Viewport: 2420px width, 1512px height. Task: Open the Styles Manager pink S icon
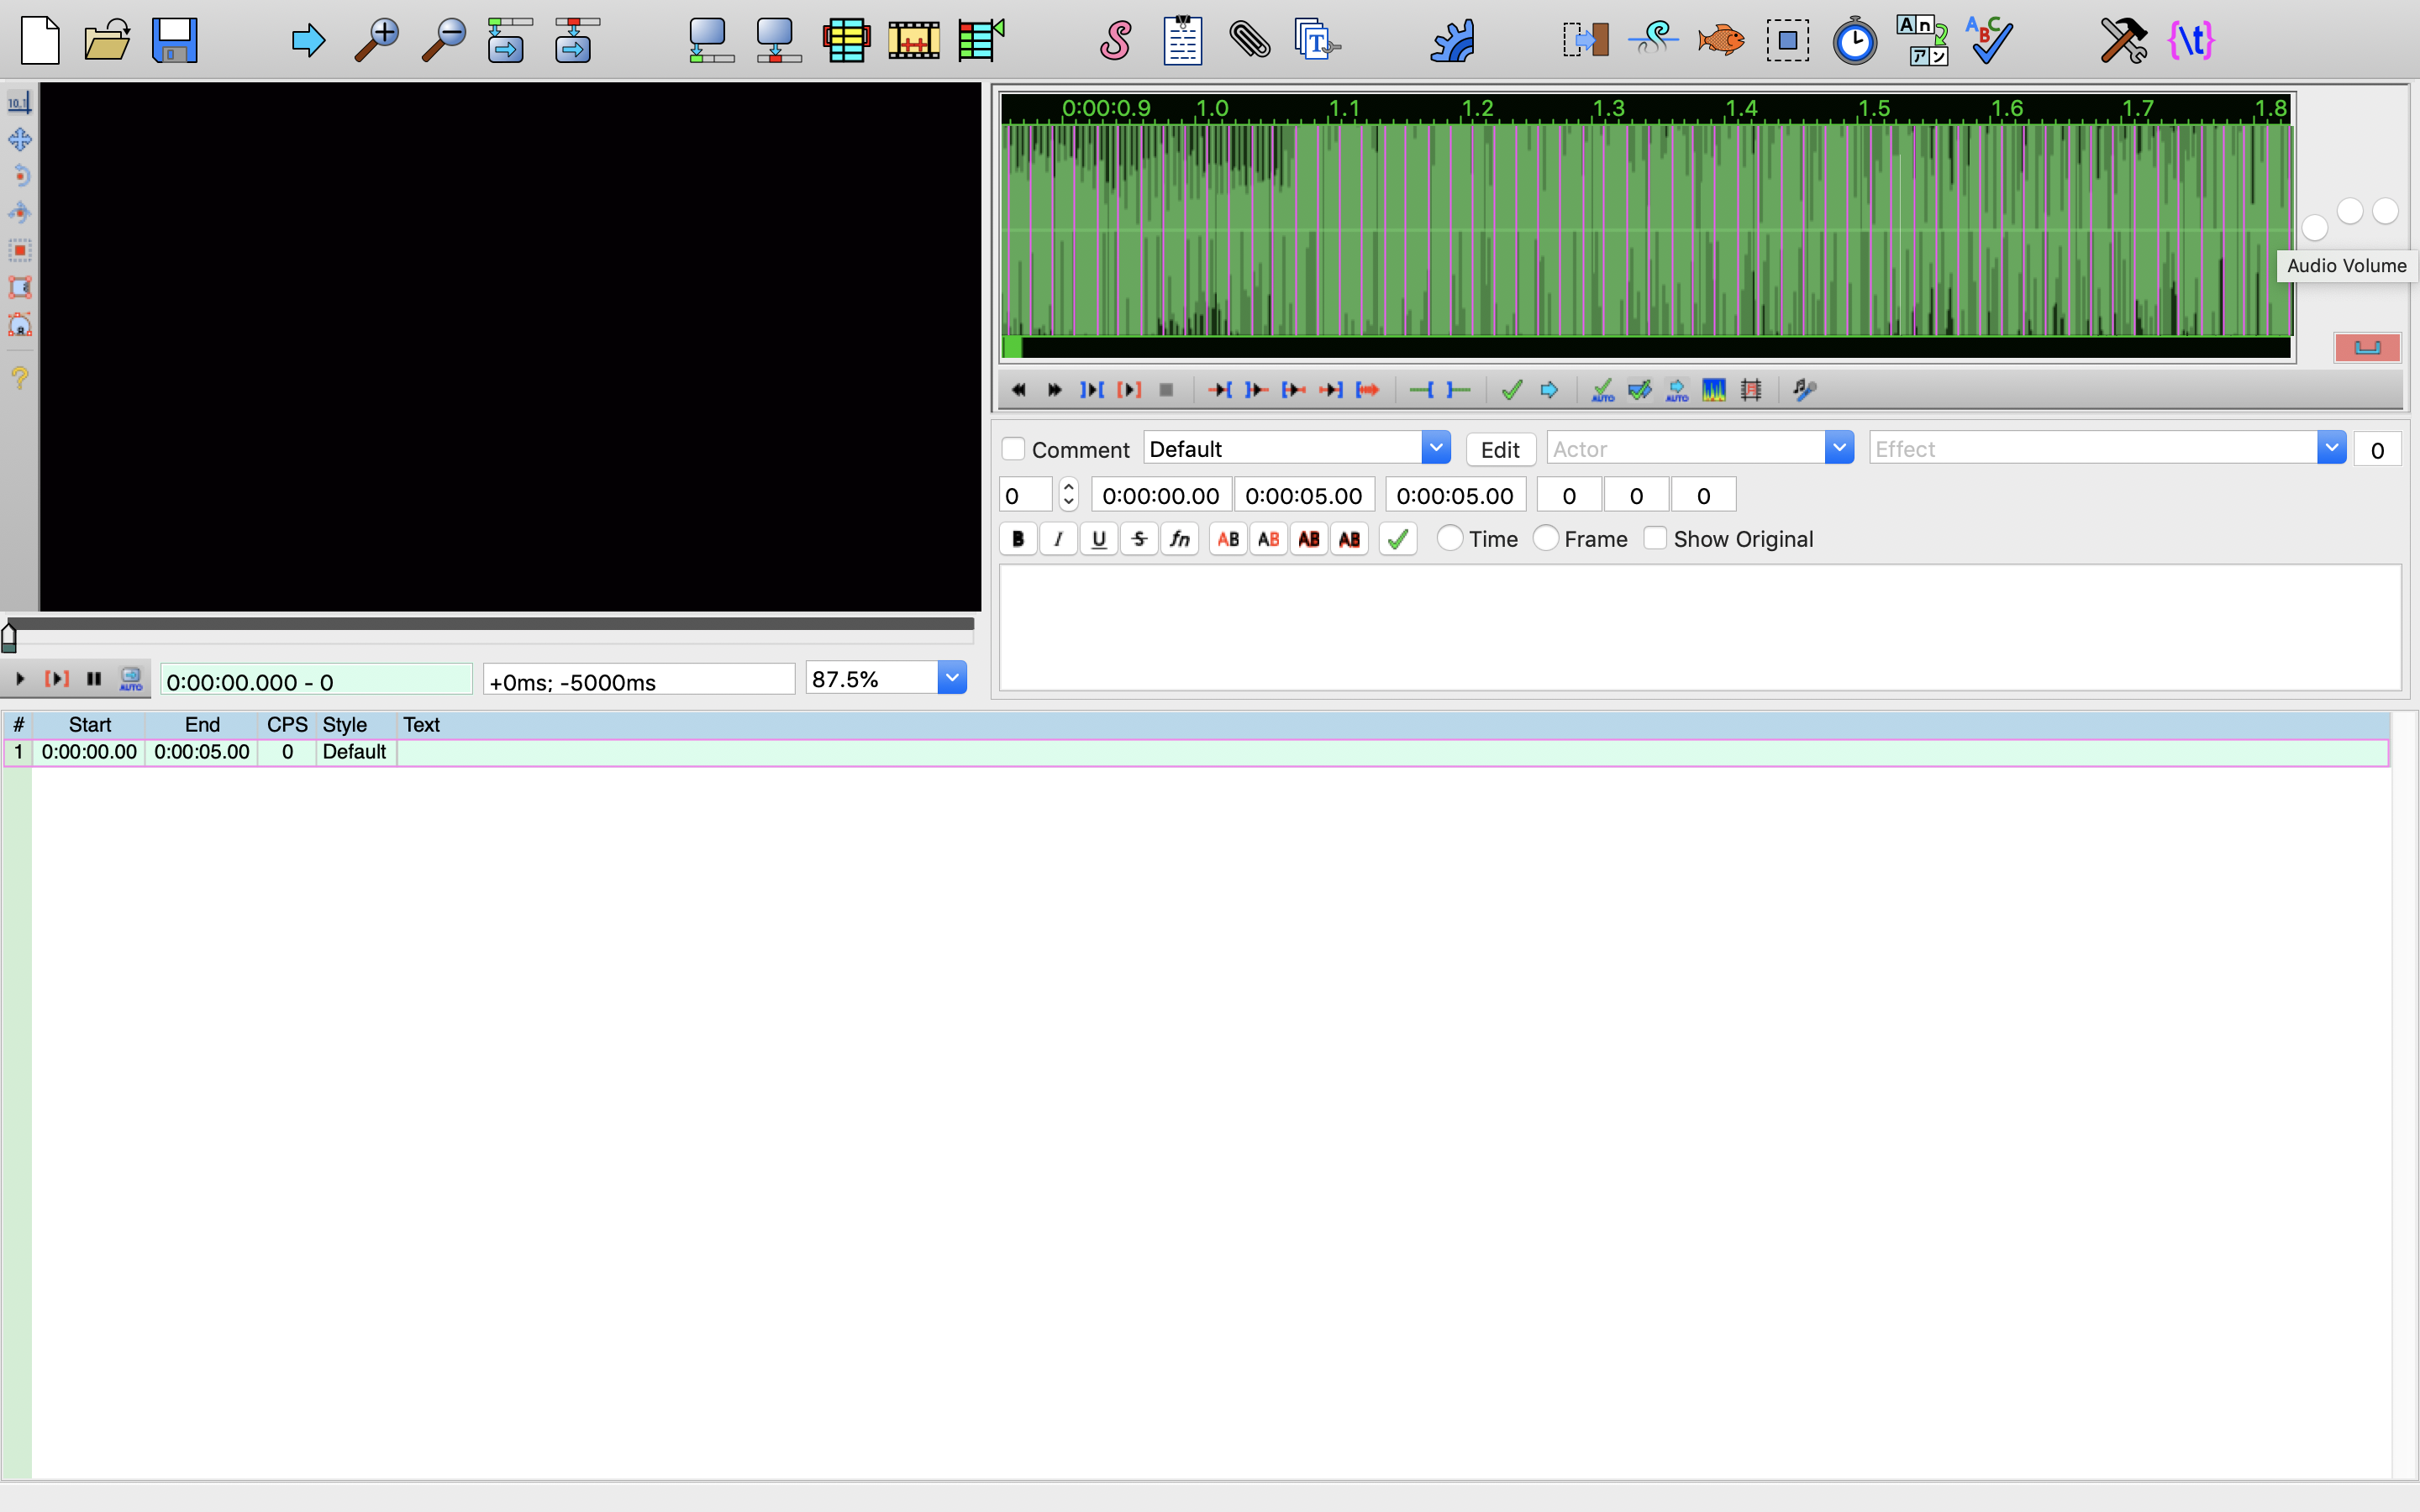(1115, 41)
